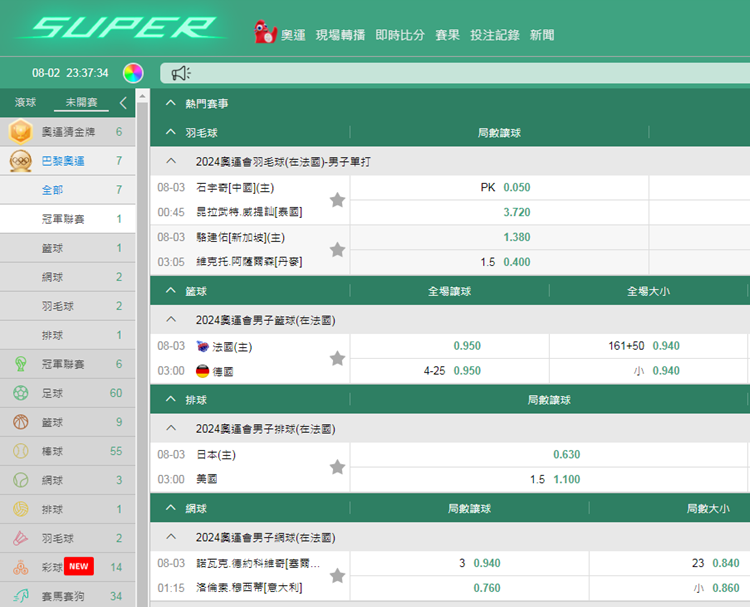Click the 足球 soccer ball icon
Screen dimensions: 750x607
click(21, 393)
